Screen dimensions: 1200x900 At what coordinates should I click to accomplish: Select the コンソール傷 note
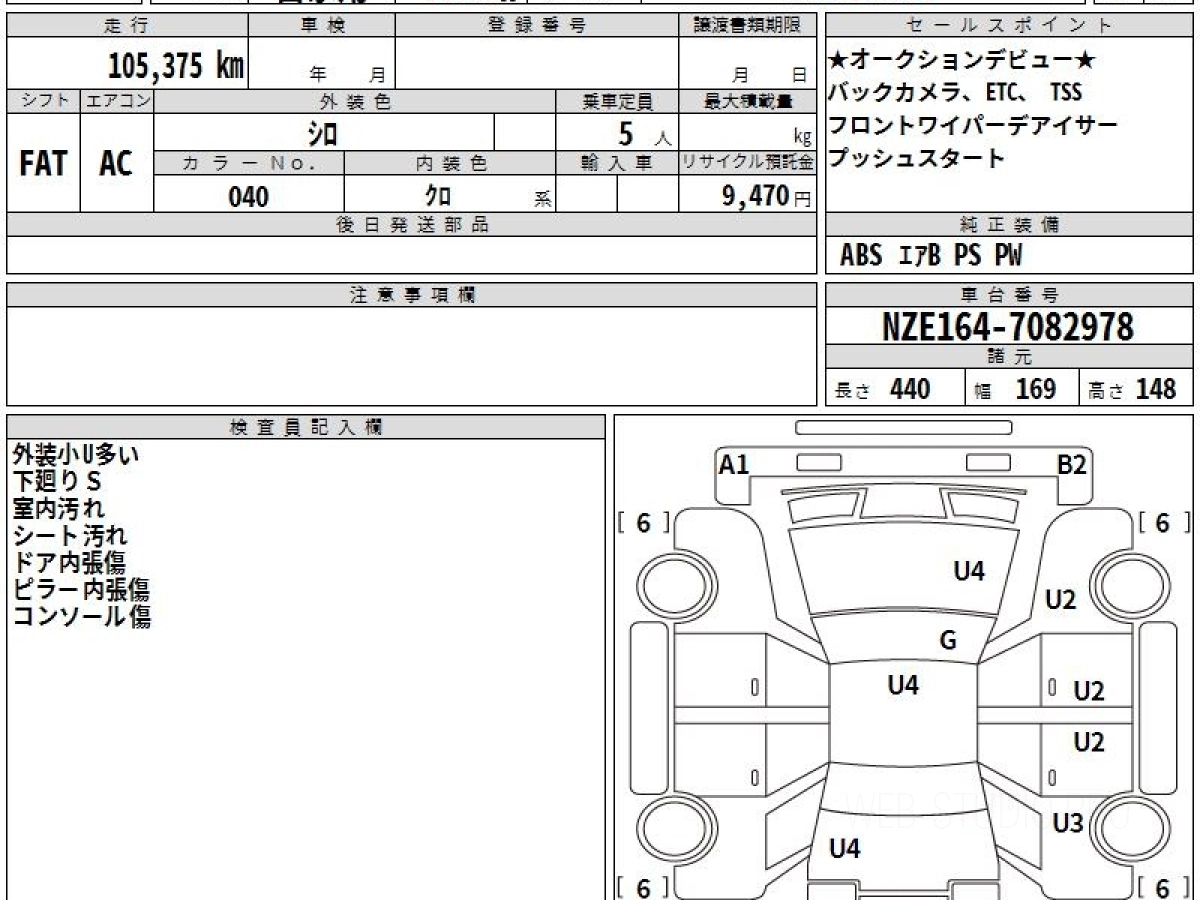coord(81,617)
